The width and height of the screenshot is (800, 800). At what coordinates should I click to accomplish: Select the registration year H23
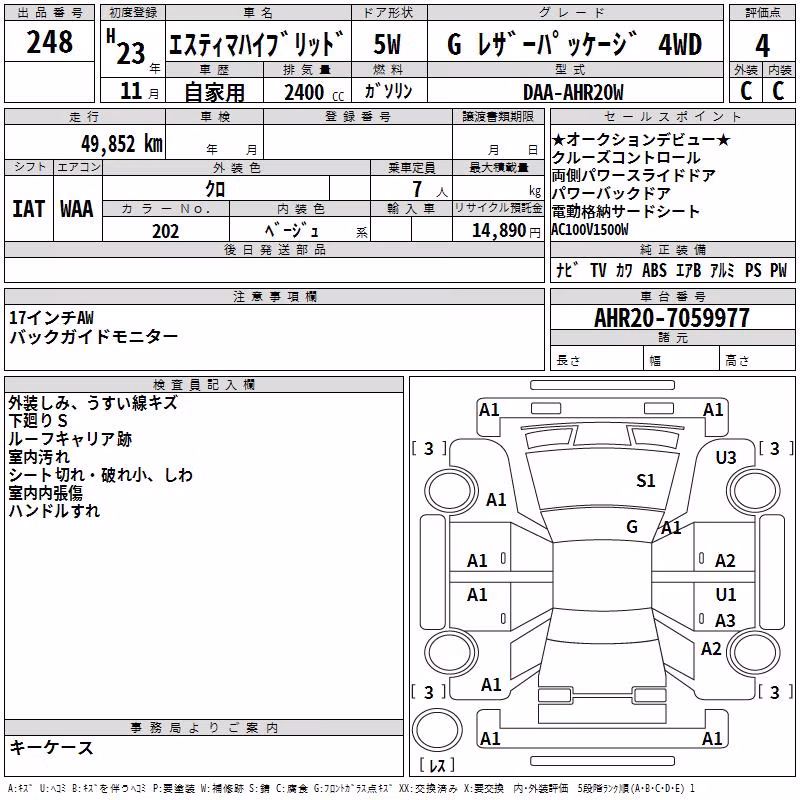[127, 48]
